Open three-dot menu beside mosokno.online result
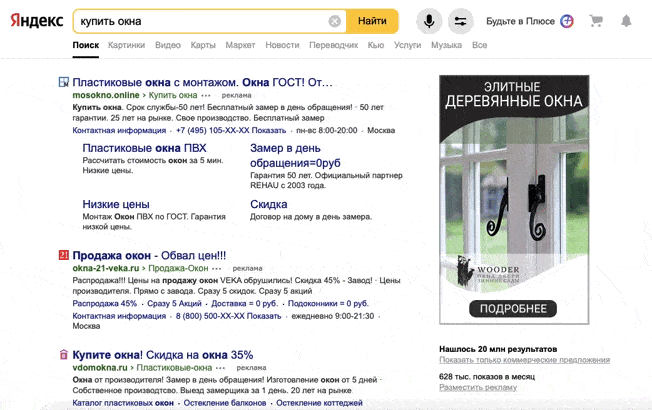 (x=206, y=95)
